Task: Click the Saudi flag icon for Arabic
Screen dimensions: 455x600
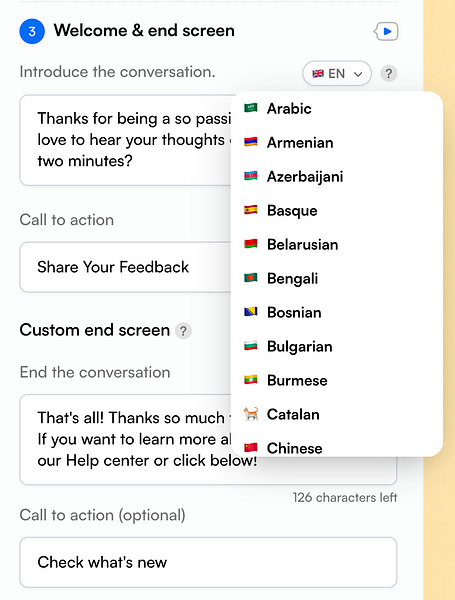Action: (x=251, y=108)
